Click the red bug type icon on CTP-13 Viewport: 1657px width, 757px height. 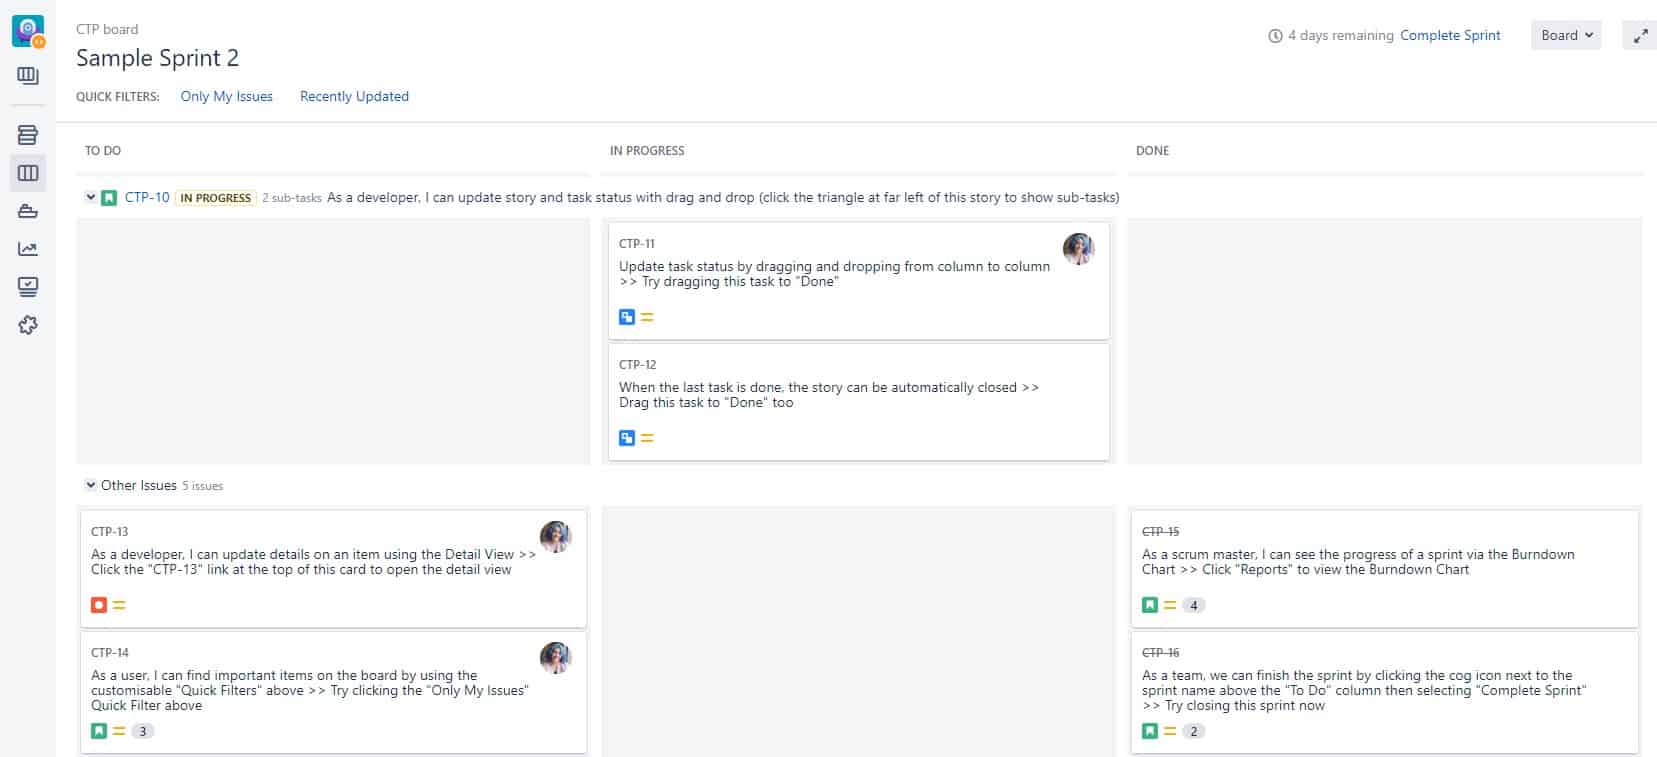click(x=99, y=605)
